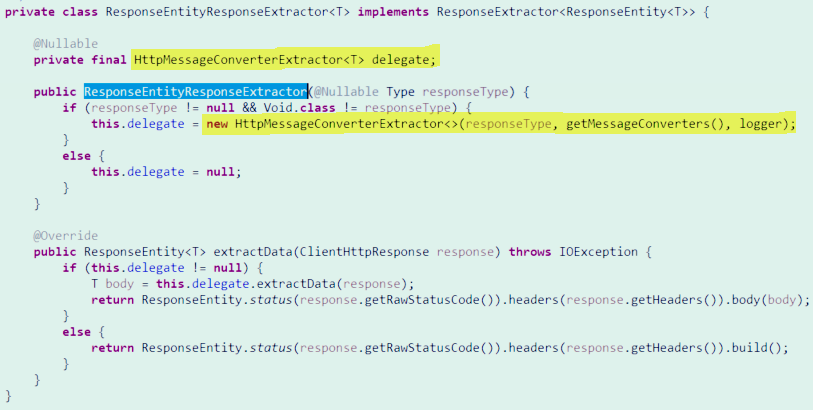The width and height of the screenshot is (813, 410).
Task: Click the first @Nullable annotation above the delegate field
Action: pyautogui.click(x=66, y=44)
